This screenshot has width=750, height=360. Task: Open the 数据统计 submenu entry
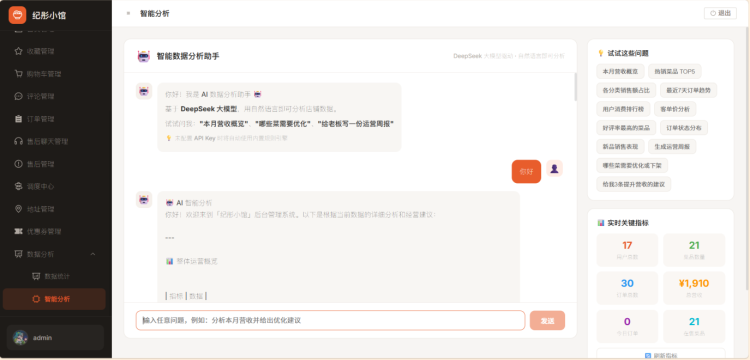(55, 276)
